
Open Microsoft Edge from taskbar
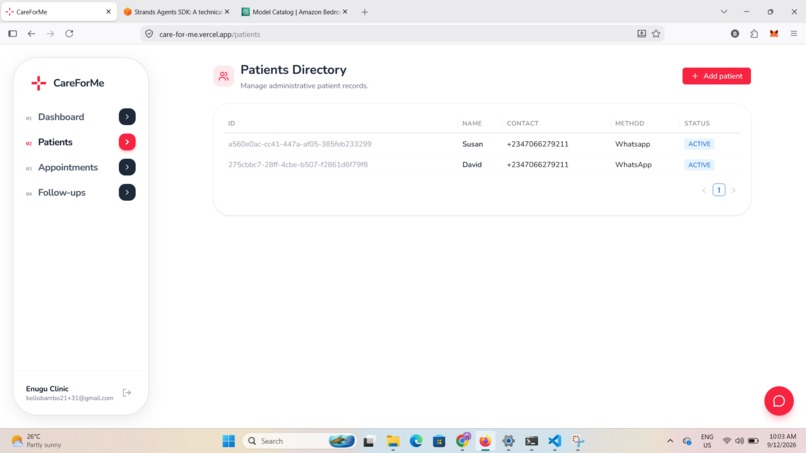416,441
